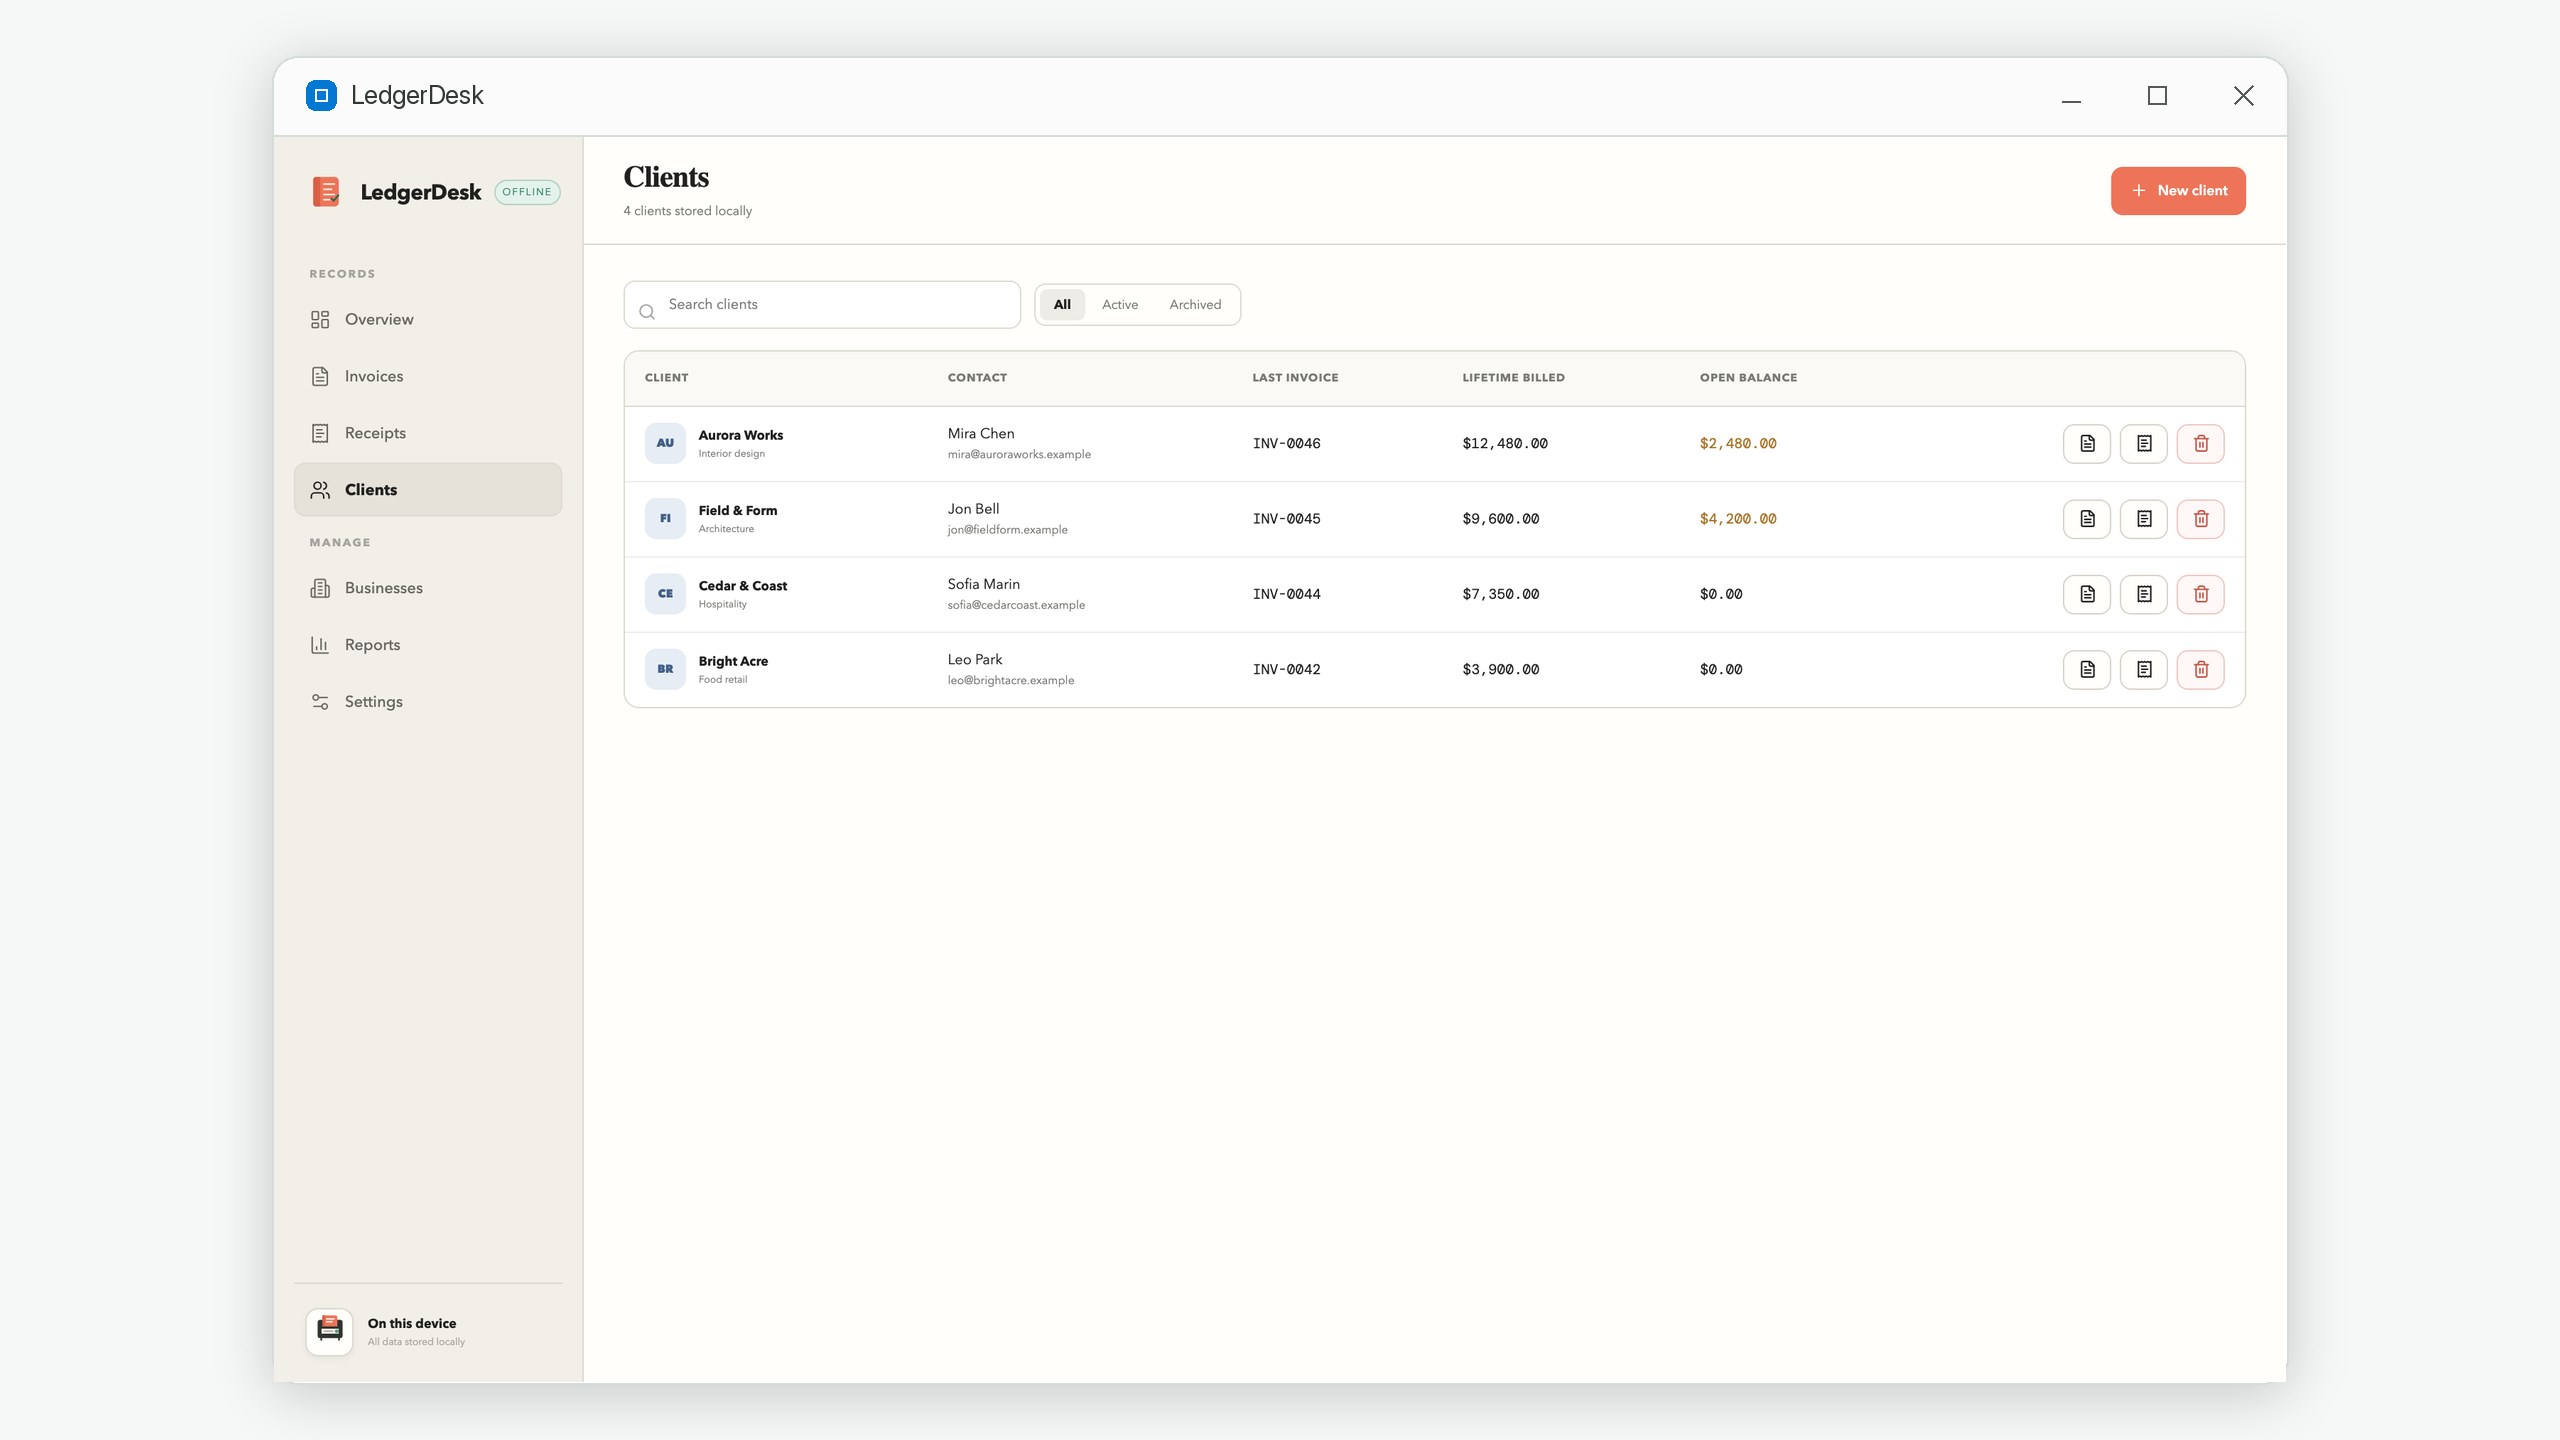The width and height of the screenshot is (2560, 1440).
Task: Click the OPEN BALANCE column header
Action: pyautogui.click(x=1748, y=377)
